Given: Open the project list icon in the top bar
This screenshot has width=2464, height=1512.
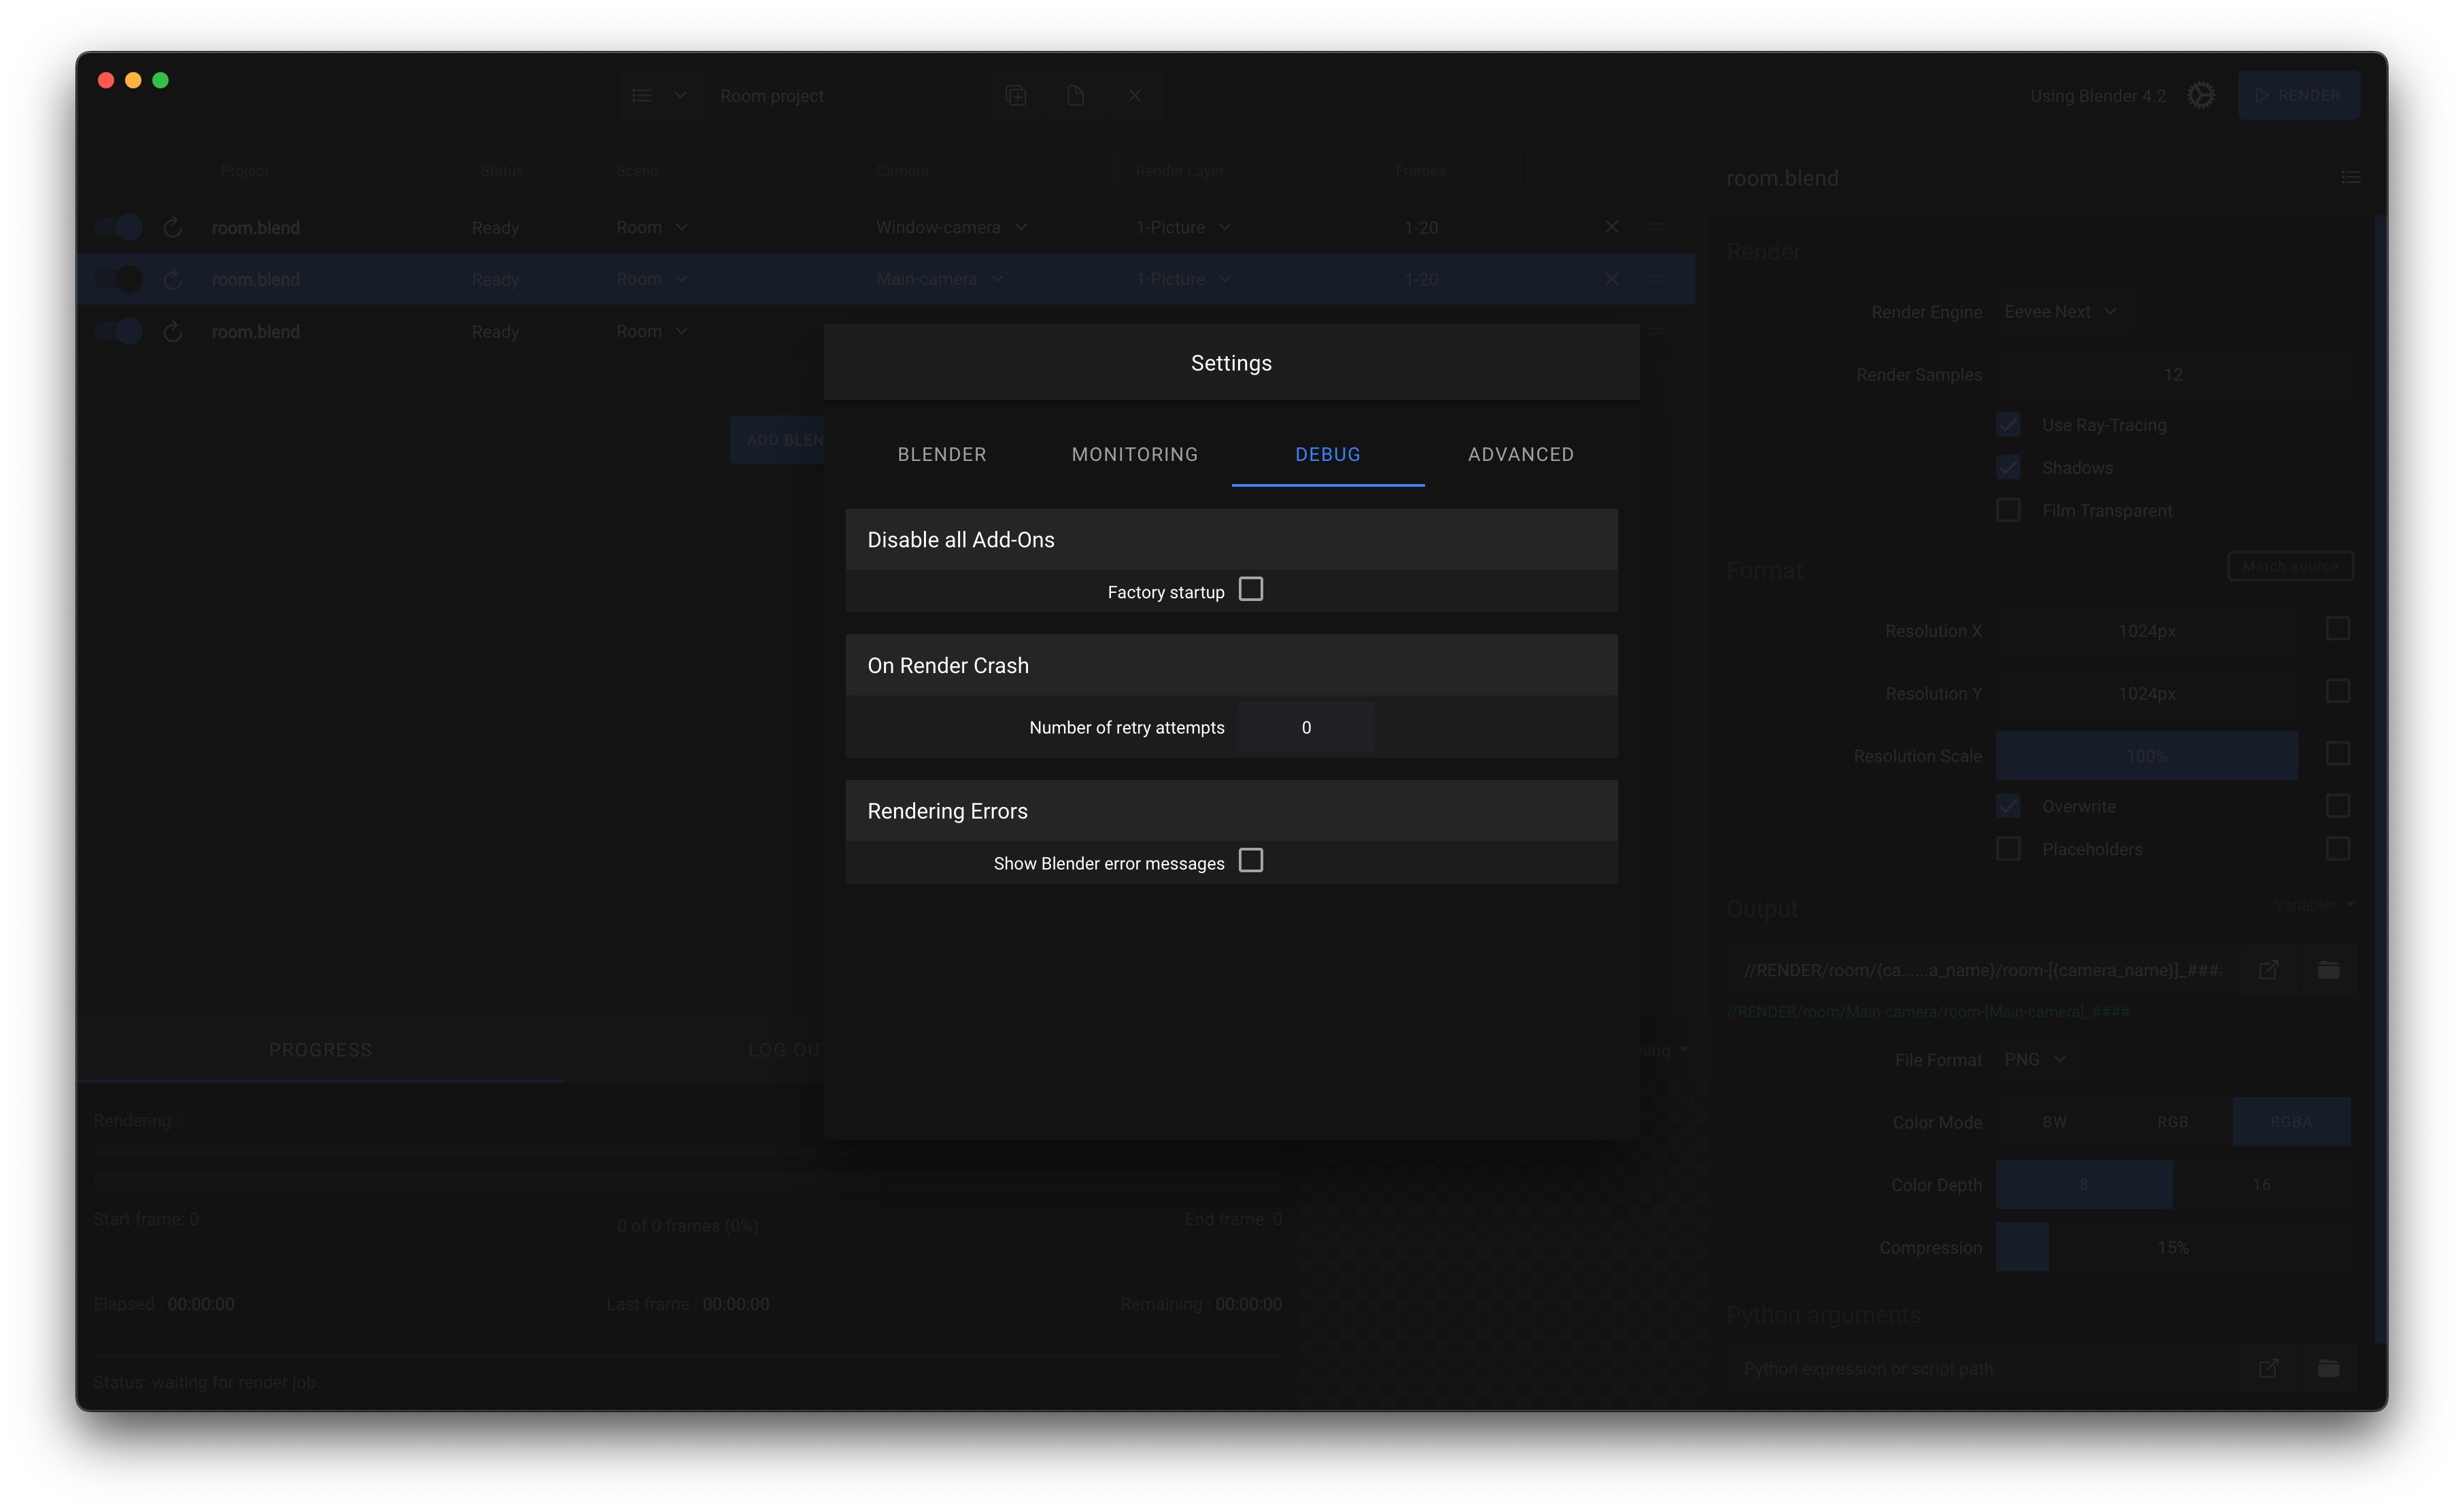Looking at the screenshot, I should (x=642, y=96).
